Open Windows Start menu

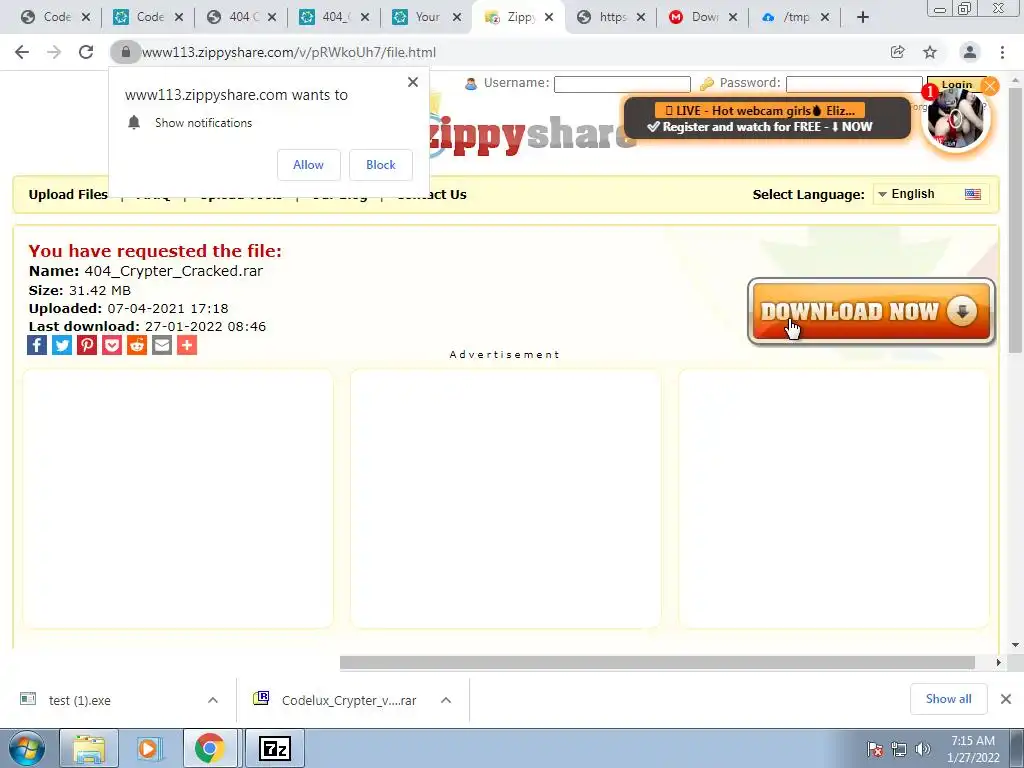pos(27,748)
